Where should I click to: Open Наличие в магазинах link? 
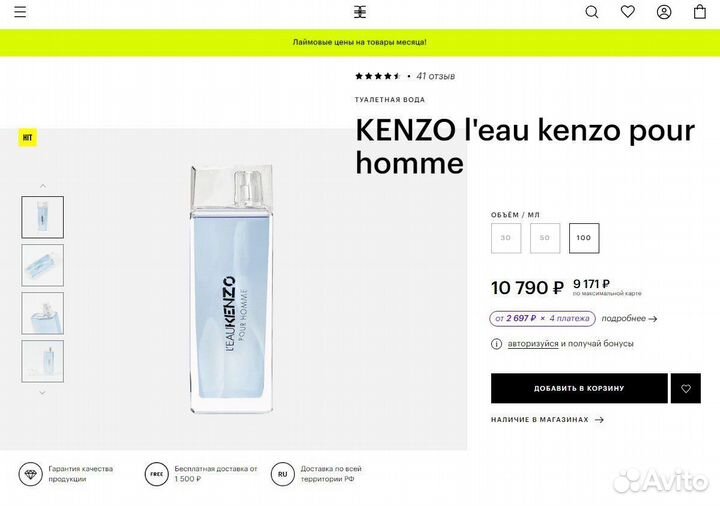coord(547,420)
